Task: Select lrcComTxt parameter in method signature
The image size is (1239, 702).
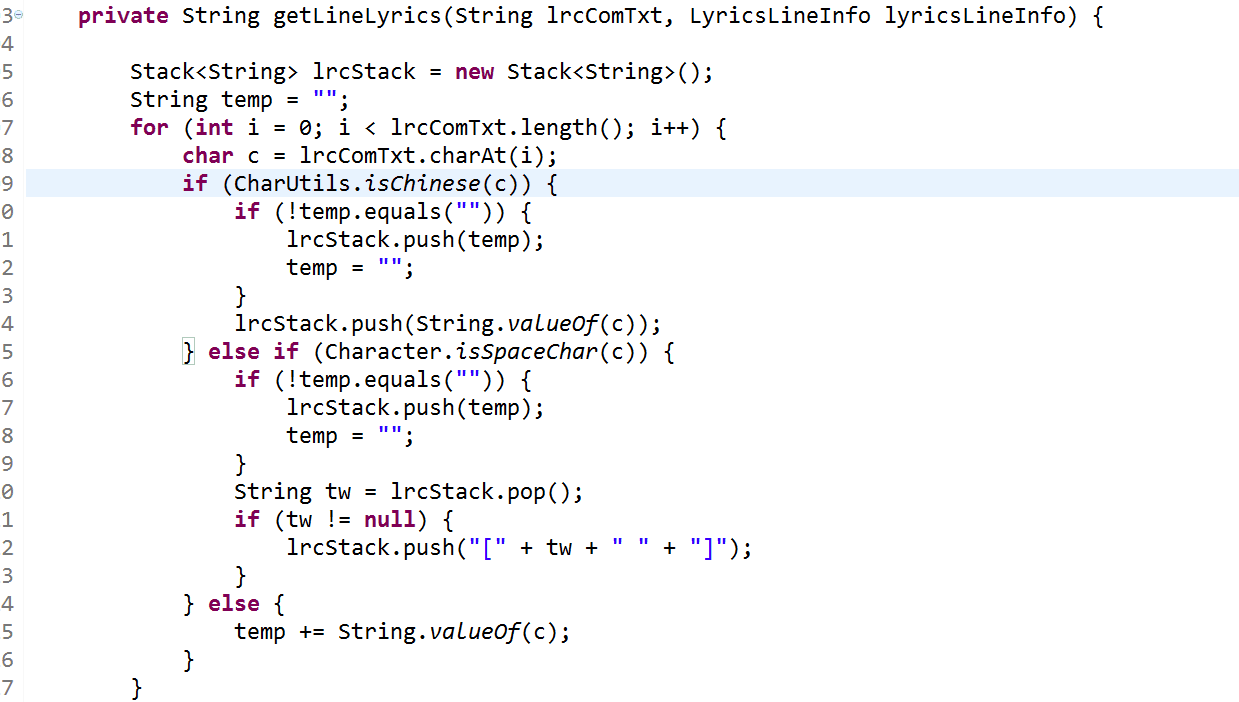Action: pyautogui.click(x=605, y=17)
